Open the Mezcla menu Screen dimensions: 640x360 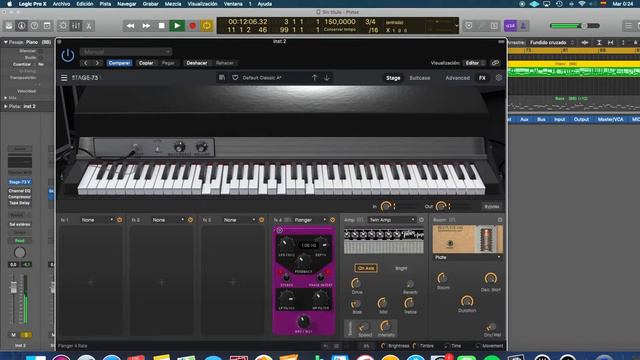(x=173, y=4)
